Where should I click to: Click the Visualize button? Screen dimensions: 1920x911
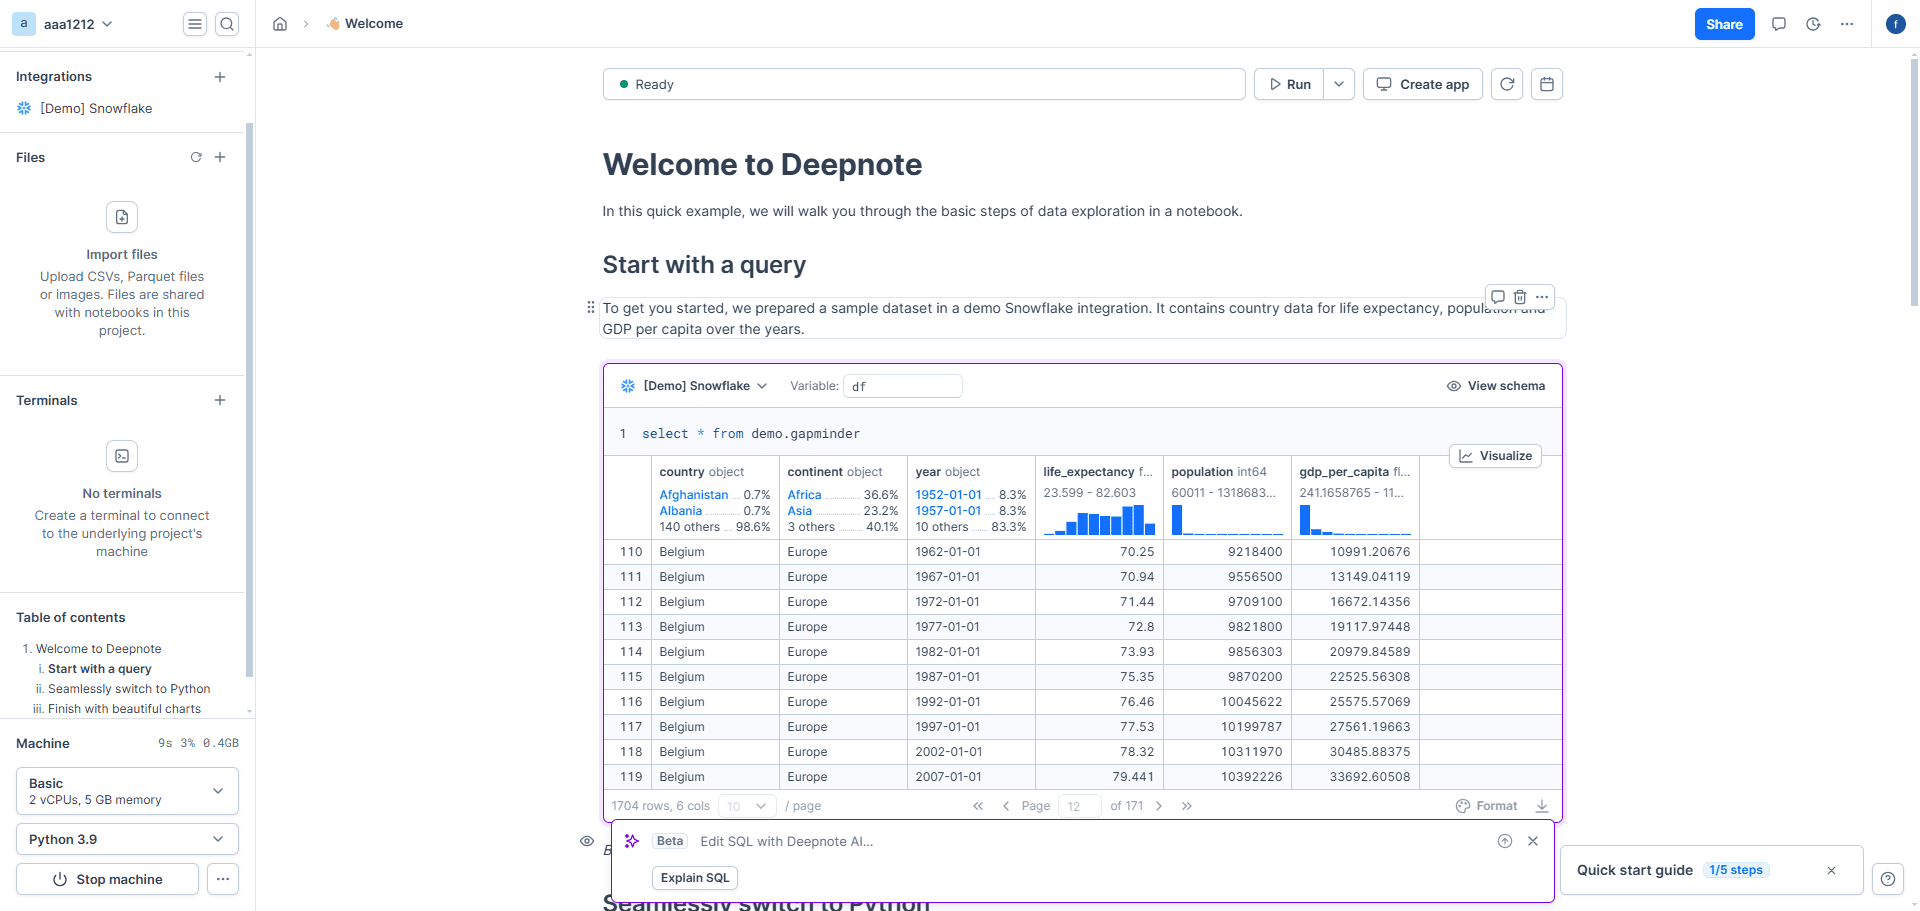click(x=1495, y=456)
